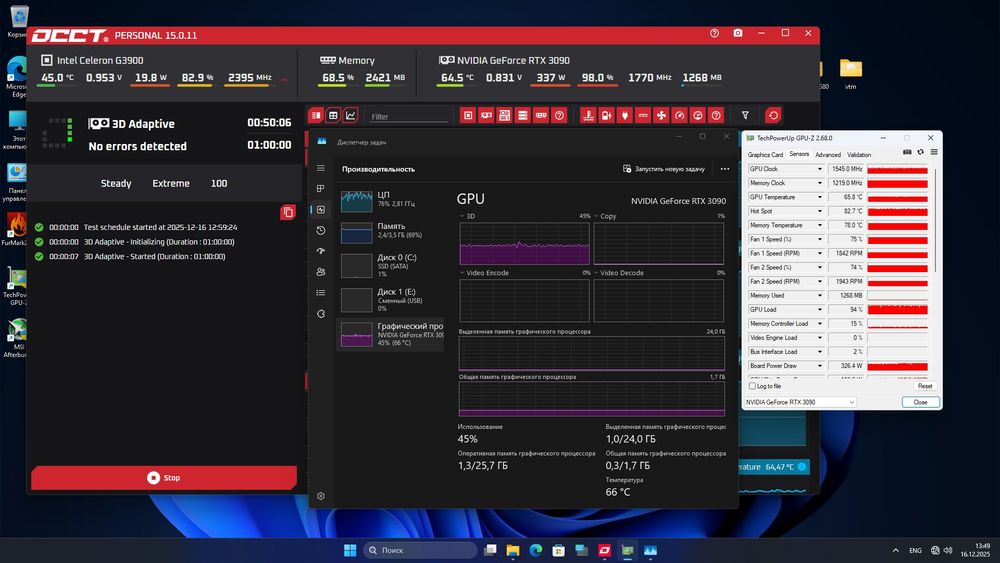Open GPU Clock sensor dropdown in GPU-Z
This screenshot has height=563, width=1000.
click(820, 169)
